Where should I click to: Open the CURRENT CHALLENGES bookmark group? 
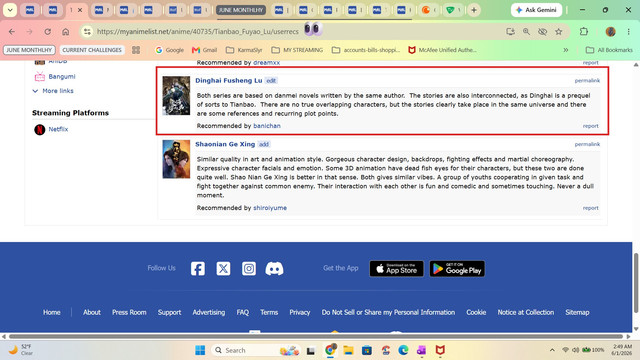[92, 50]
